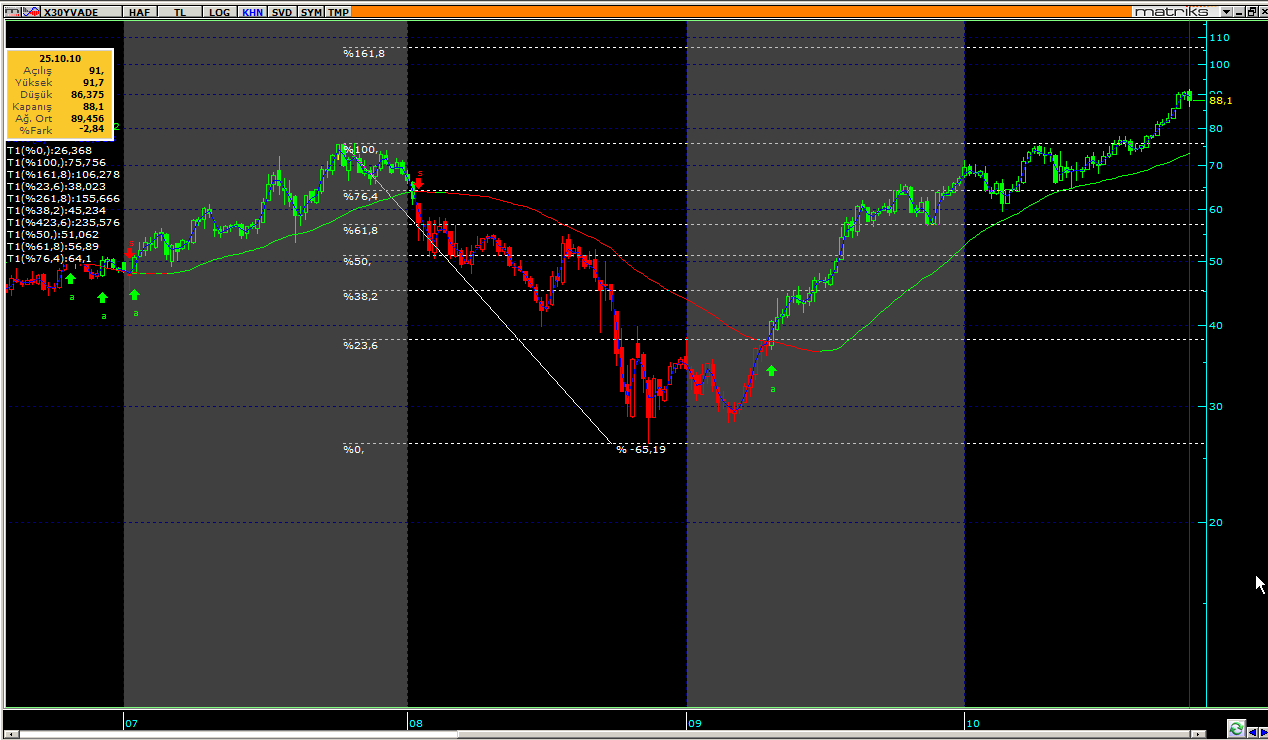Click the green refresh icon at bottom right

[x=1236, y=729]
